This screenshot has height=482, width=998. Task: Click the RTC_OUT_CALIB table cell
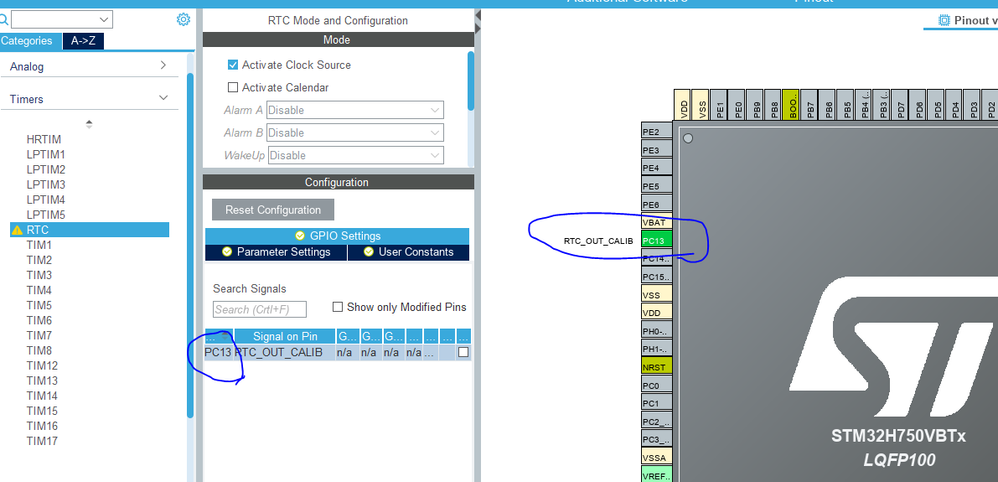coord(285,352)
